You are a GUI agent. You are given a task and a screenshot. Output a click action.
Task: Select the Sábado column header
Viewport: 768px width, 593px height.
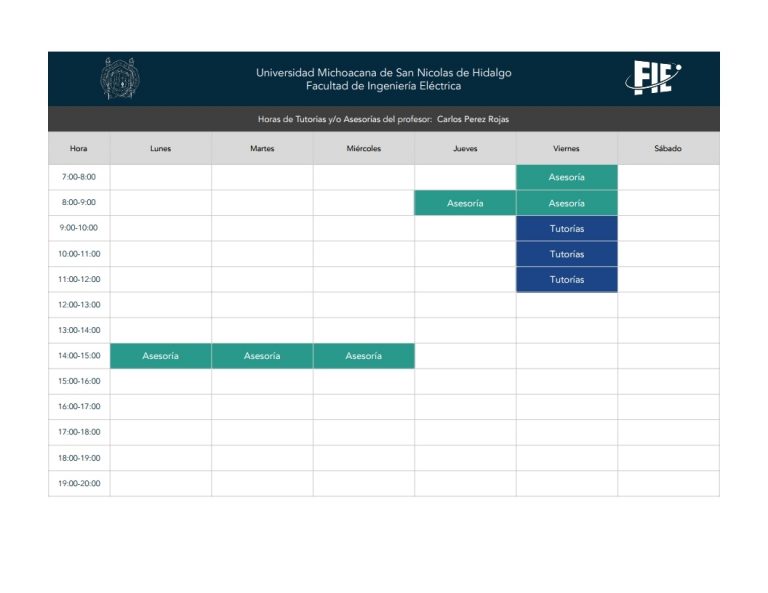pyautogui.click(x=669, y=148)
